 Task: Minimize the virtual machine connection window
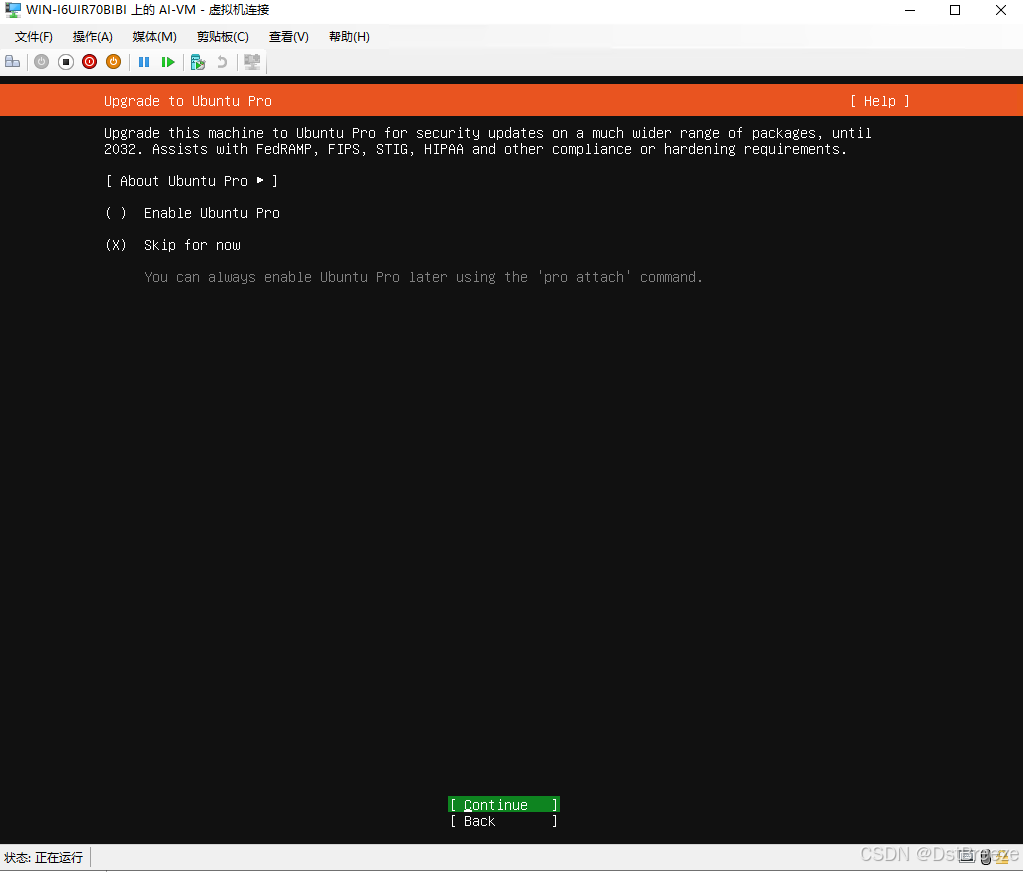coord(910,10)
